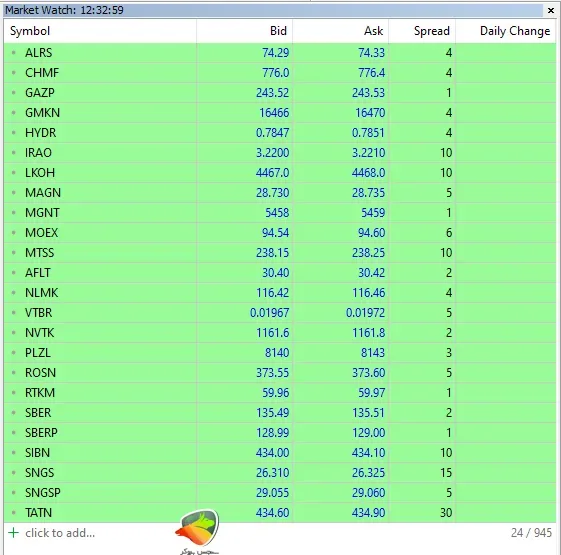The height and width of the screenshot is (555, 561).
Task: Click the green plus add-symbol icon
Action: pos(13,532)
